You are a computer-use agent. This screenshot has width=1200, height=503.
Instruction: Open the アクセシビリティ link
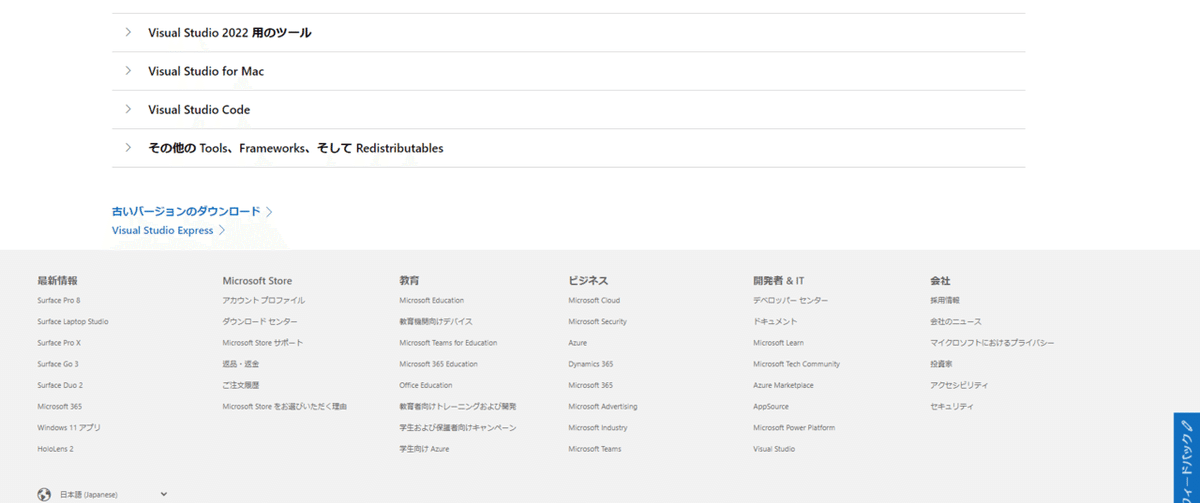coord(959,385)
